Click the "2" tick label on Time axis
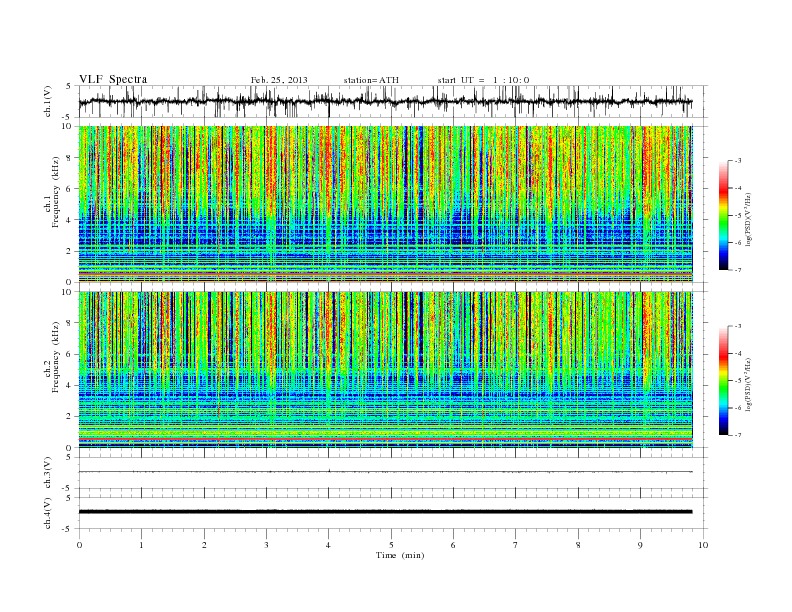The width and height of the screenshot is (792, 612). [x=204, y=545]
